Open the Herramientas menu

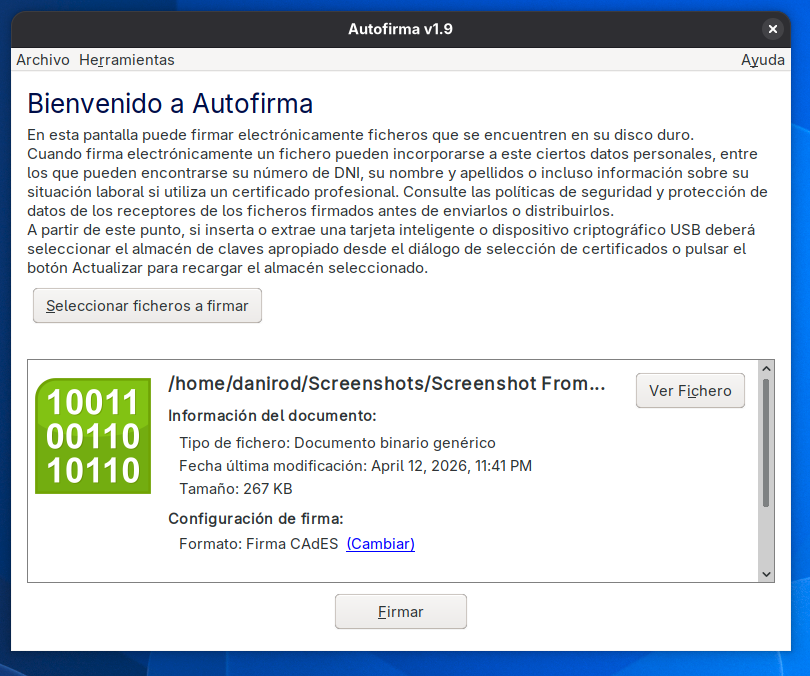(x=126, y=60)
